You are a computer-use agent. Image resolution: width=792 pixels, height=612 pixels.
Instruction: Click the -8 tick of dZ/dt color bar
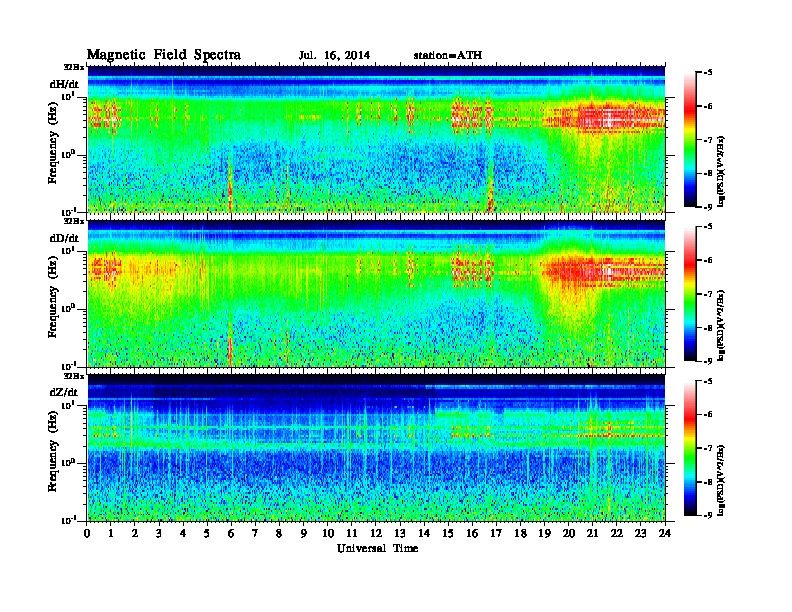[x=708, y=482]
